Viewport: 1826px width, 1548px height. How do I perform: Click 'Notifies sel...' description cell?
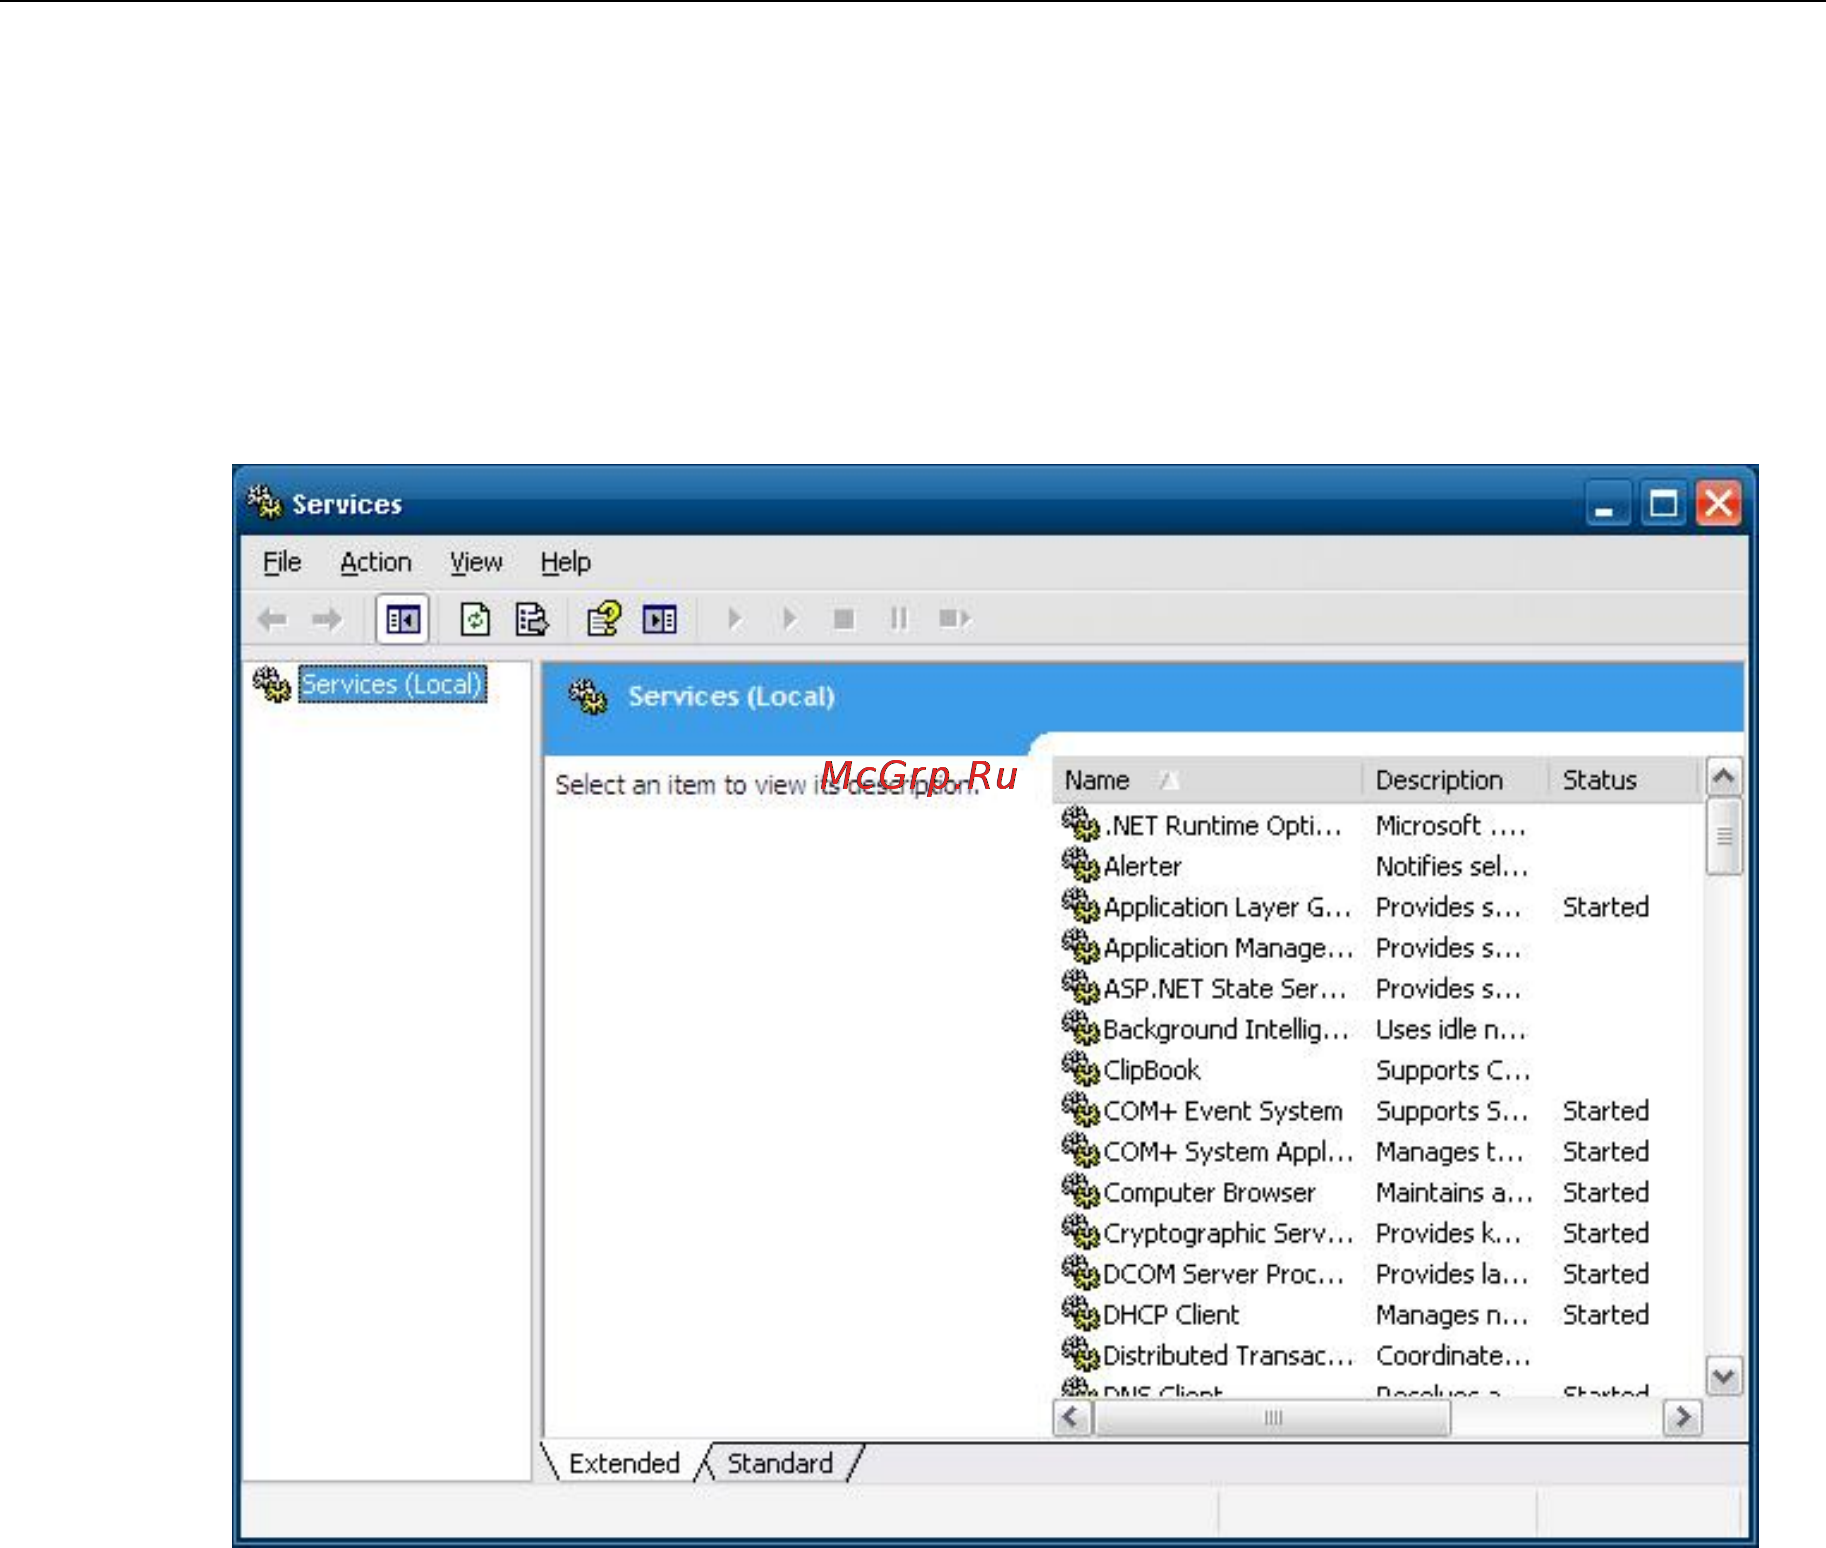tap(1452, 866)
